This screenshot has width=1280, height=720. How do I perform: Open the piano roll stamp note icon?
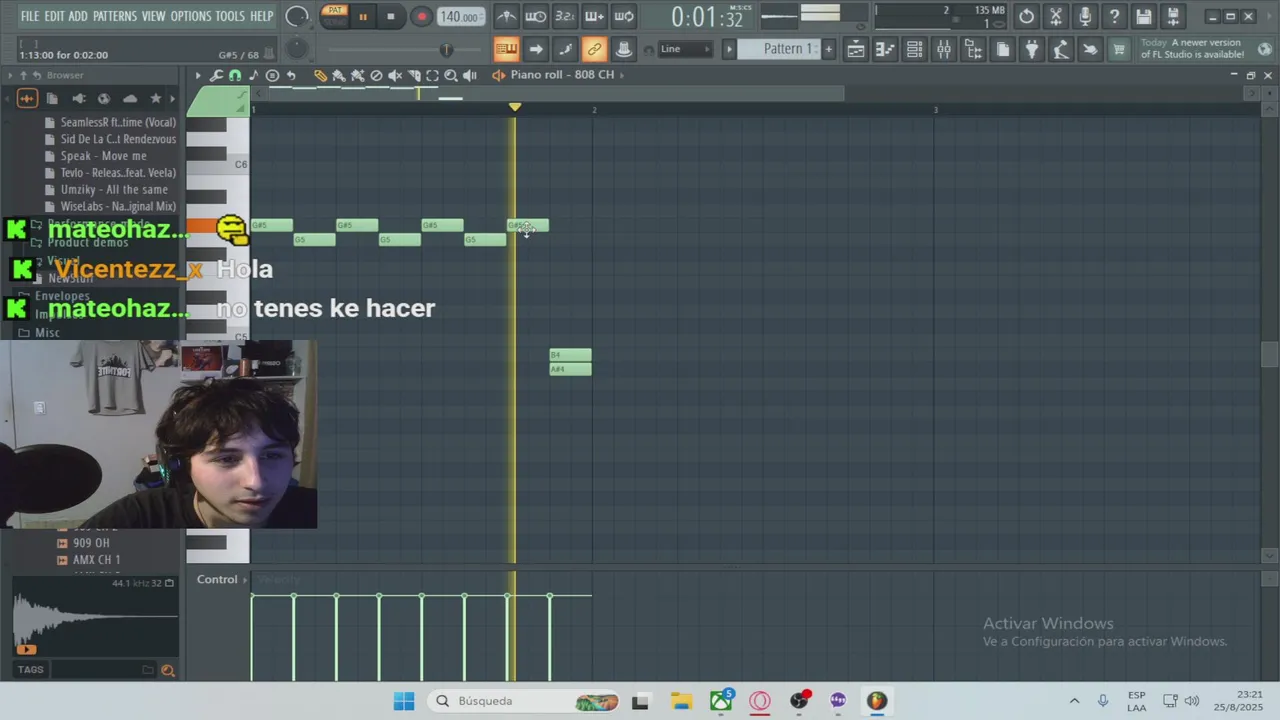[x=253, y=75]
